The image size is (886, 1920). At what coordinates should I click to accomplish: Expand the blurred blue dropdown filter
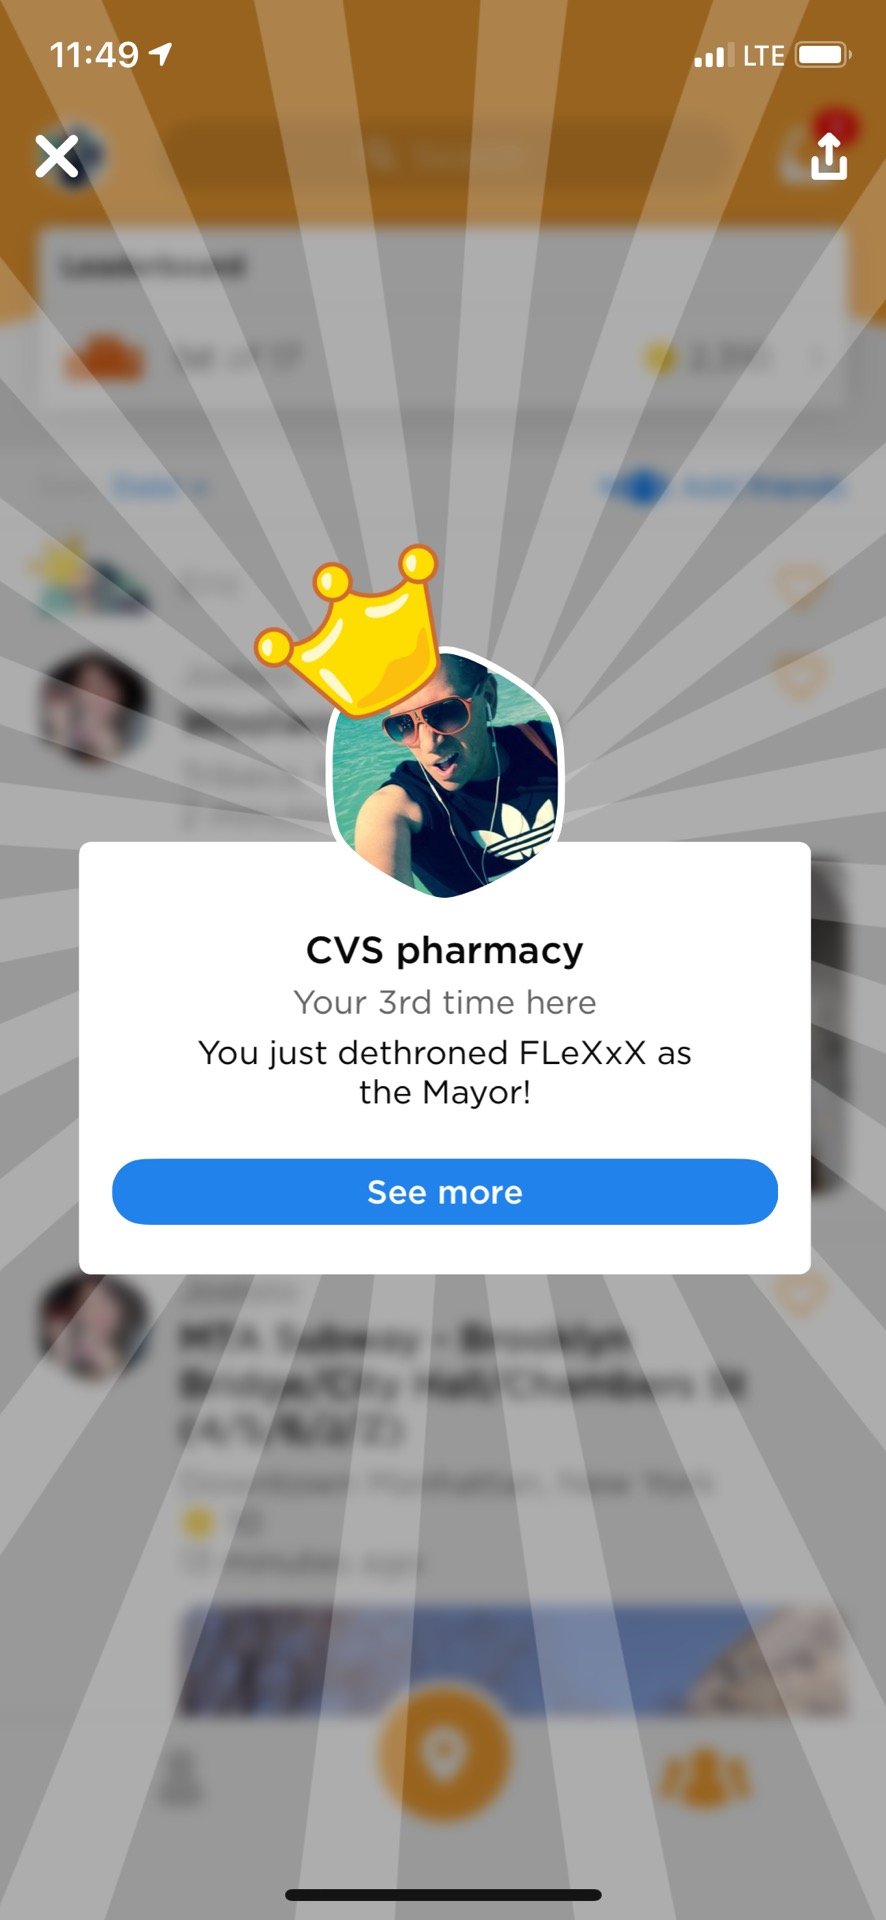click(x=158, y=487)
